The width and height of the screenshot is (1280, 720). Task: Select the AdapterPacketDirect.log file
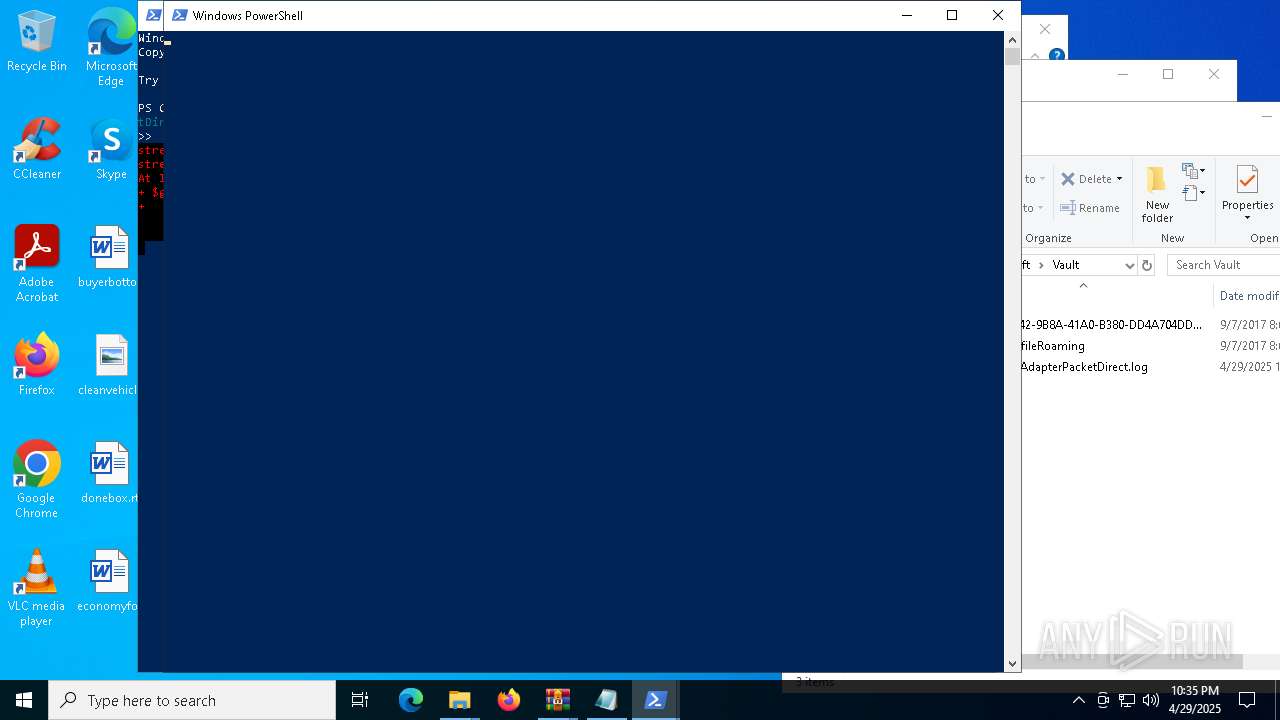(x=1084, y=367)
